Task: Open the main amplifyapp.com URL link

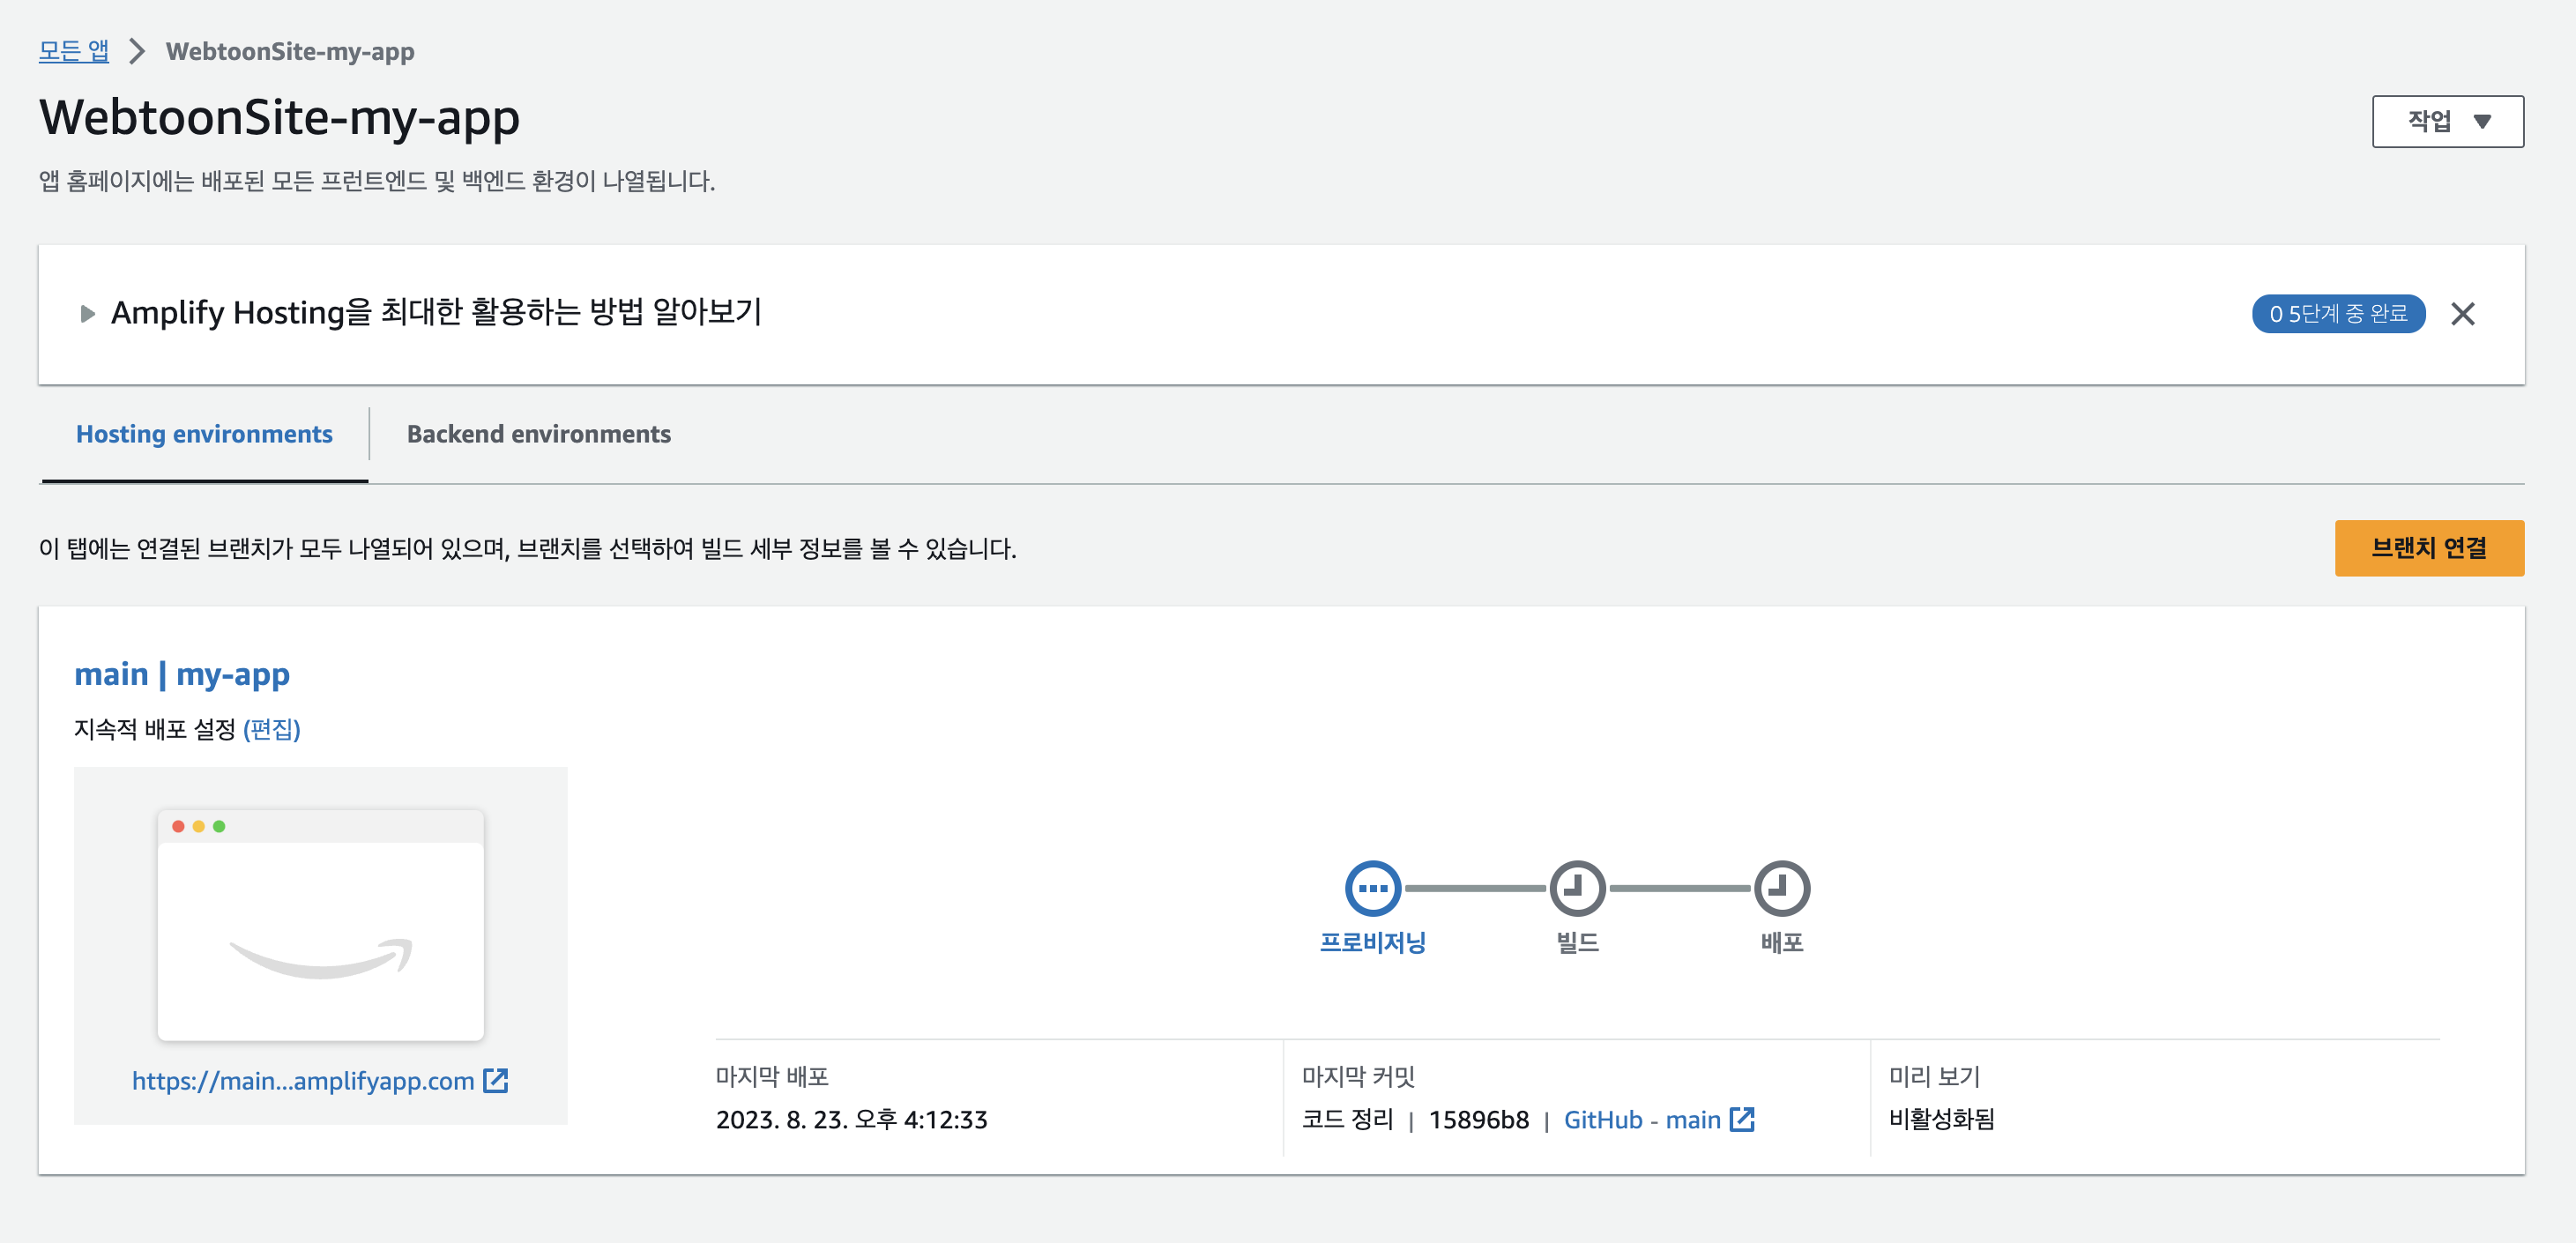Action: (x=303, y=1081)
